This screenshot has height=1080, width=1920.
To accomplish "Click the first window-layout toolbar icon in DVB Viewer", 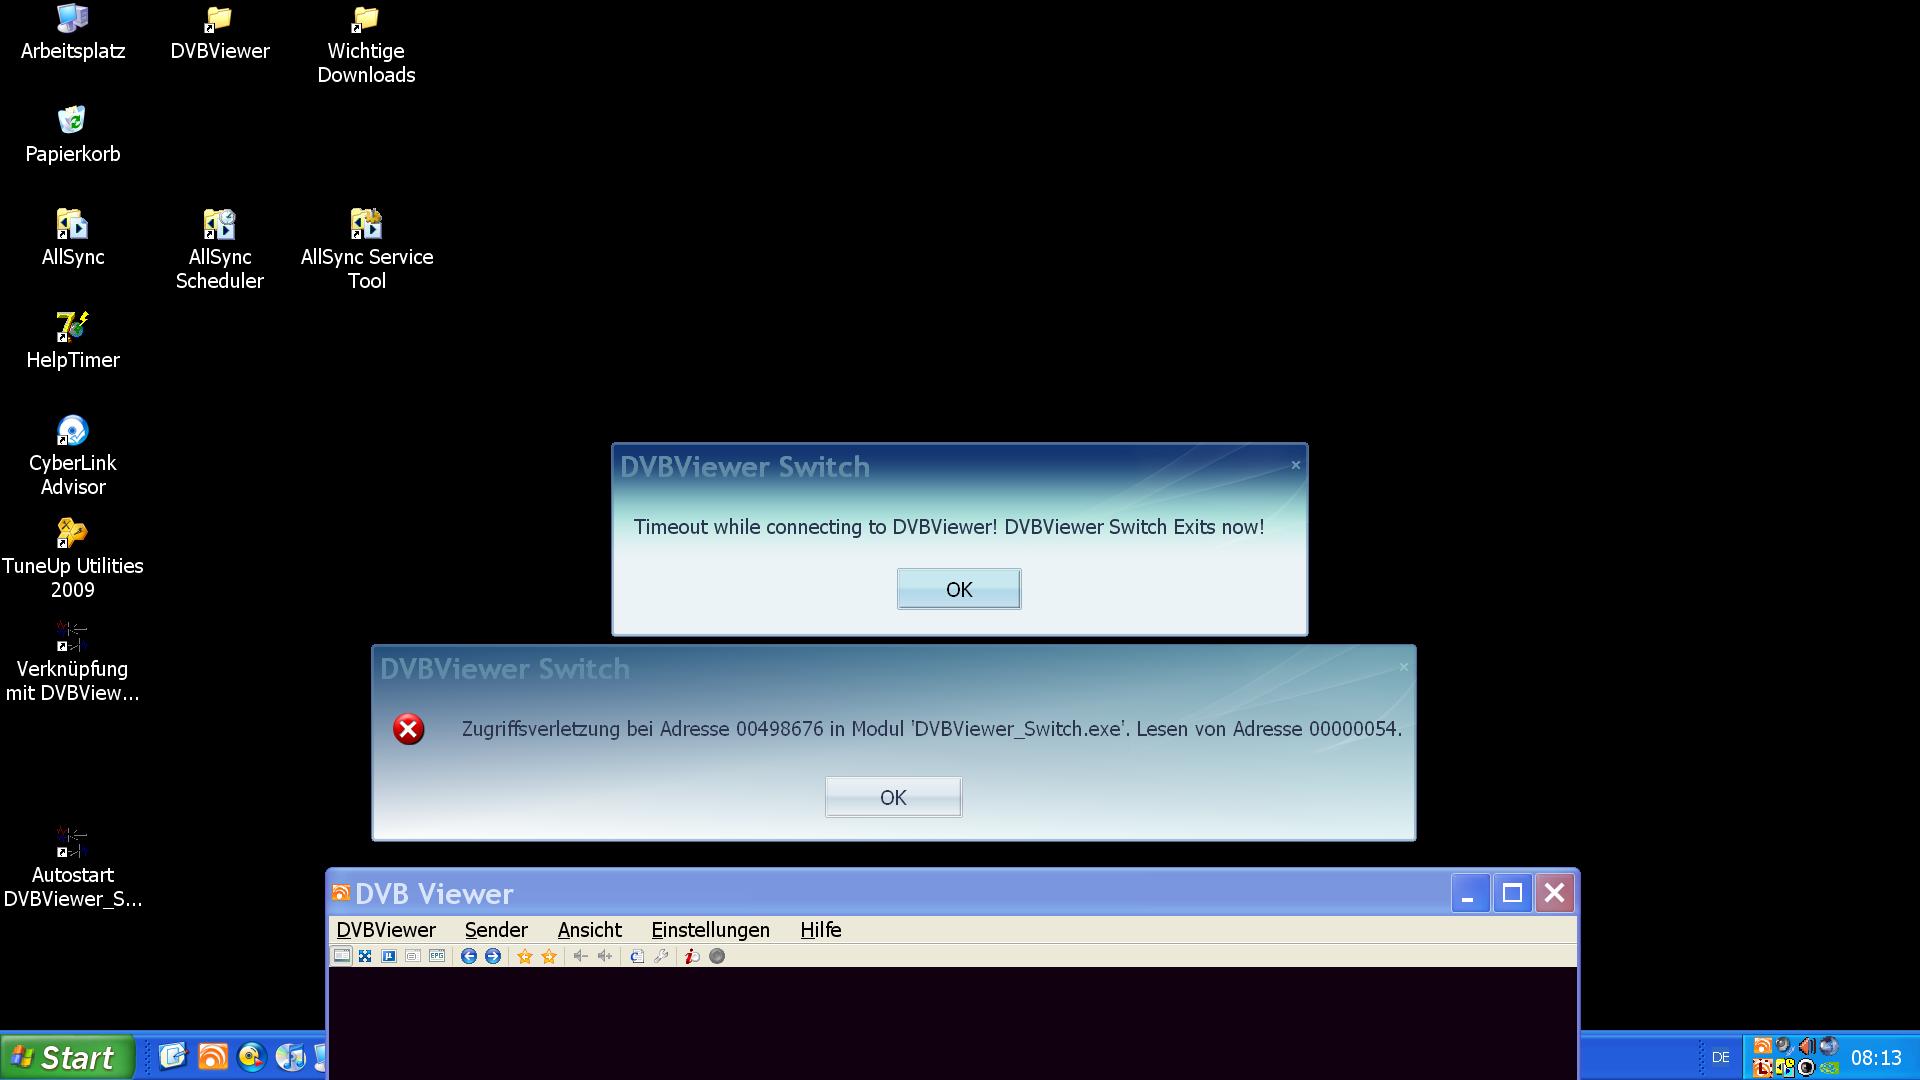I will click(x=342, y=956).
